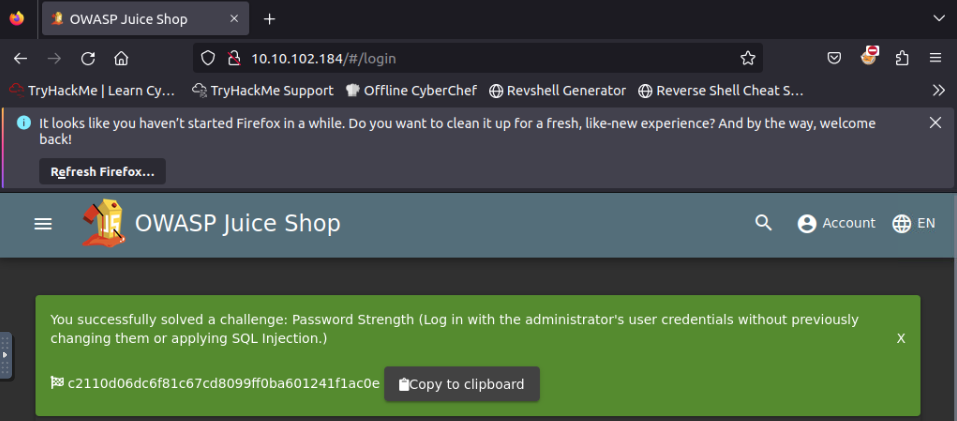This screenshot has width=957, height=421.
Task: Reload the page using the refresh icon
Action: tap(88, 58)
